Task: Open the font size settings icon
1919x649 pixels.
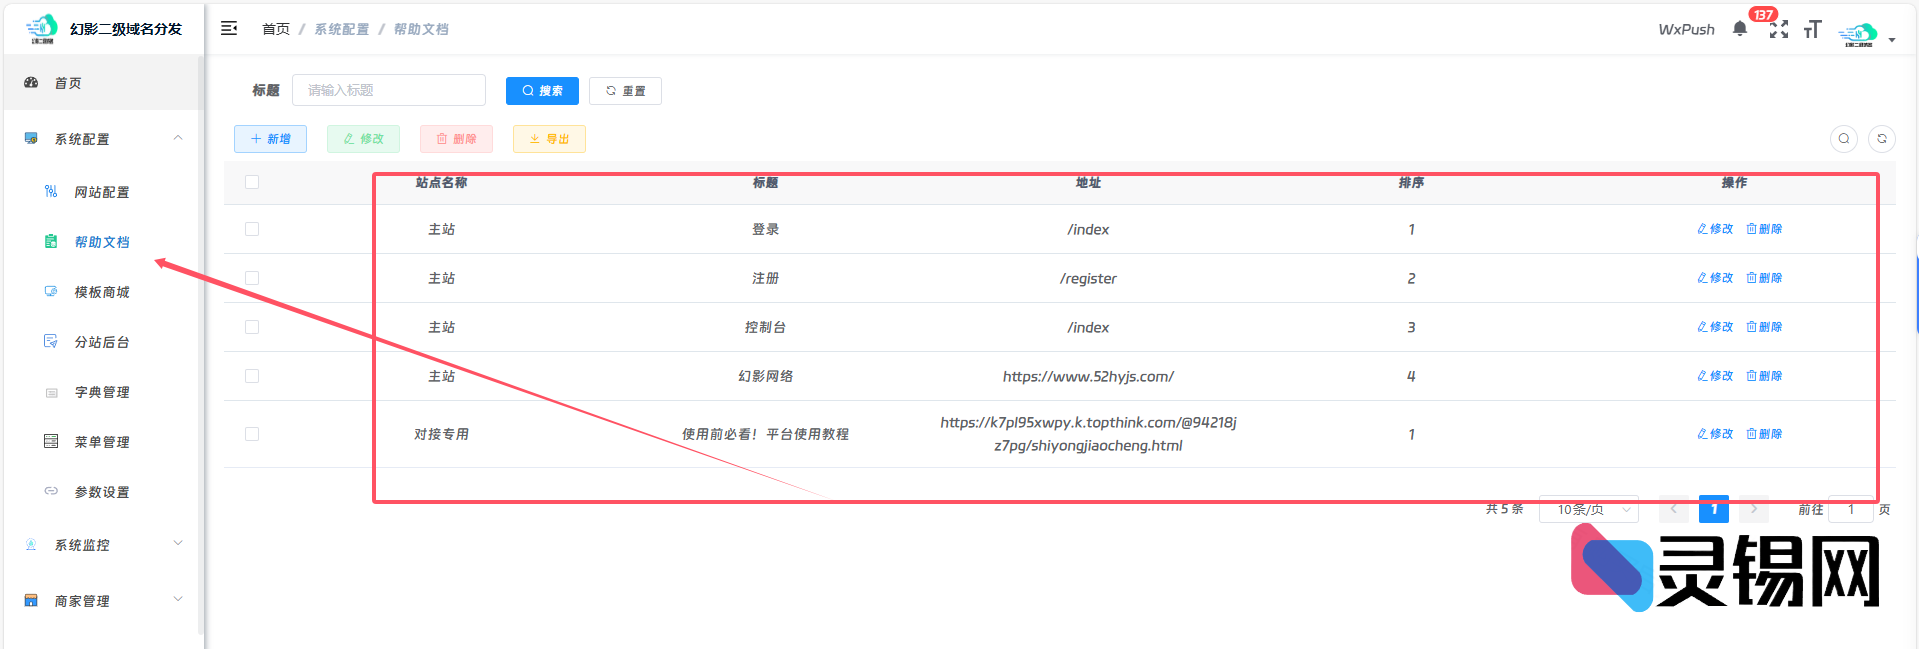Action: click(x=1812, y=29)
